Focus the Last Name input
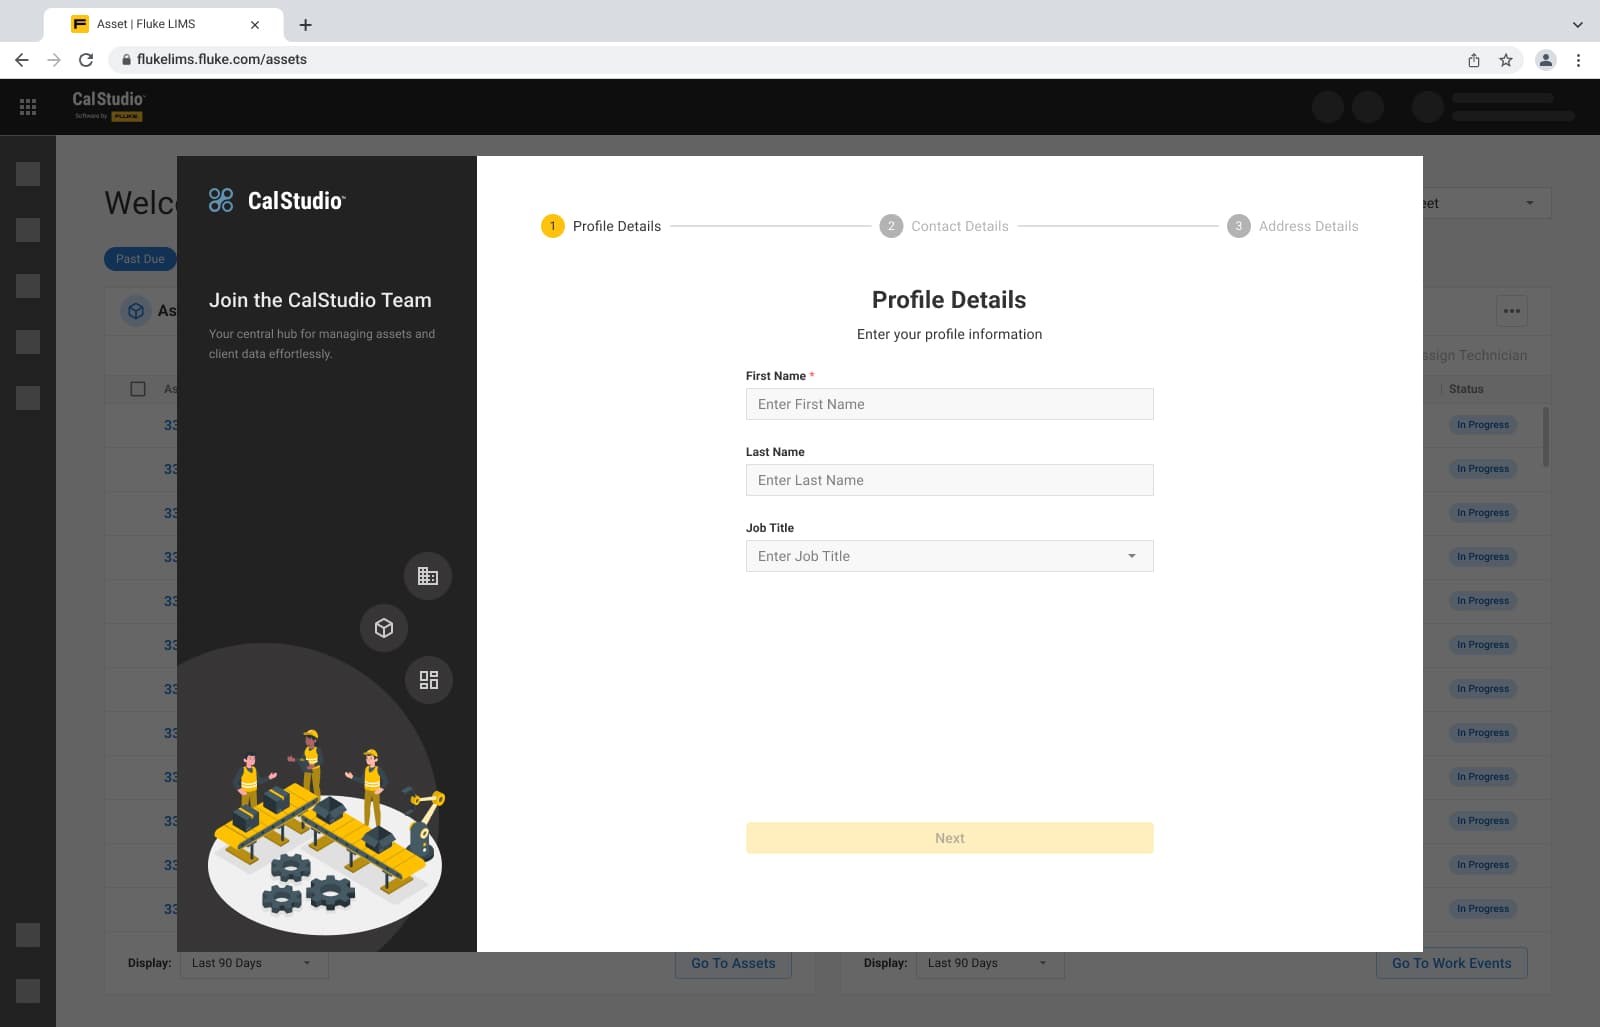The image size is (1600, 1027). pos(950,480)
